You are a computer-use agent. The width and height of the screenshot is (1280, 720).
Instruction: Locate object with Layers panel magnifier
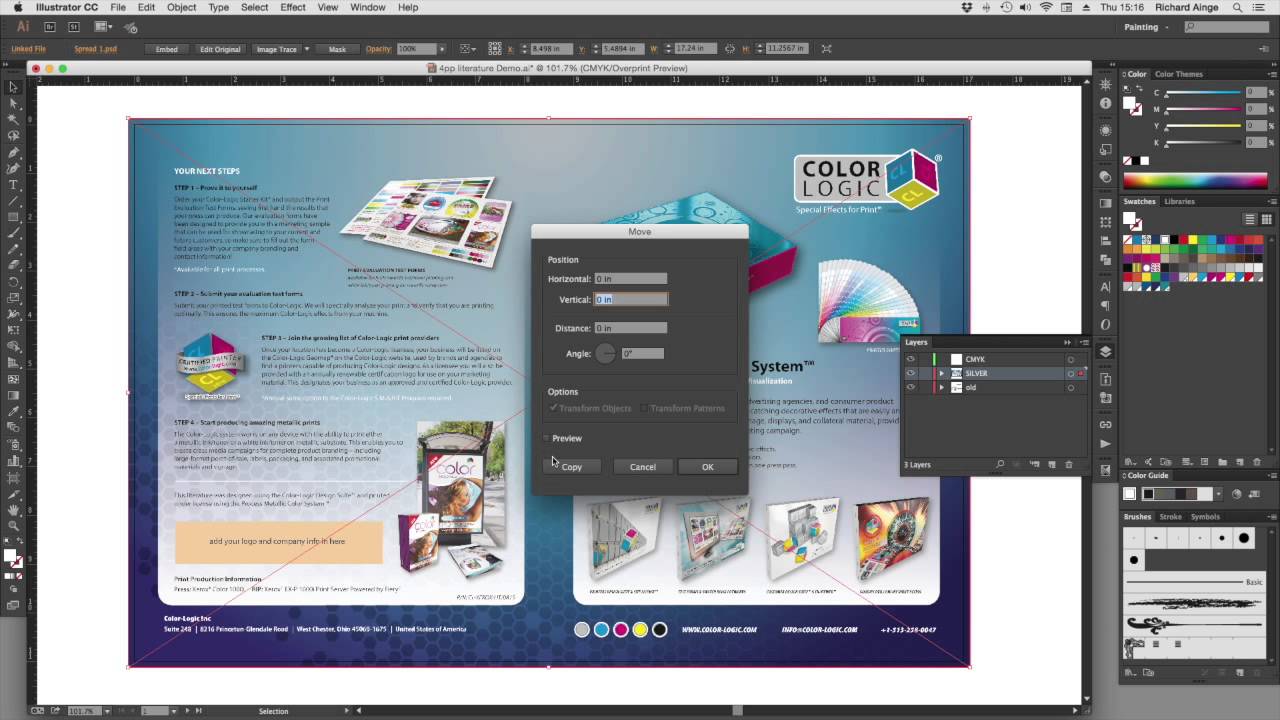point(1000,465)
